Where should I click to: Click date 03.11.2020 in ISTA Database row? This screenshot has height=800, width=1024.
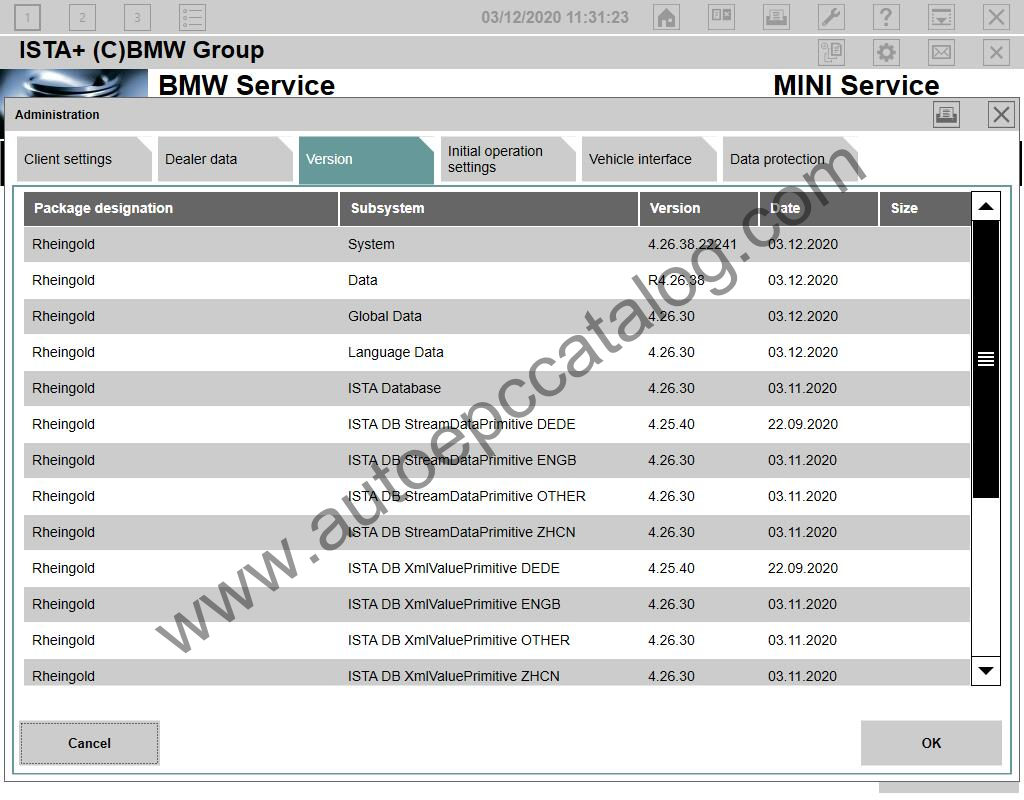(x=802, y=388)
